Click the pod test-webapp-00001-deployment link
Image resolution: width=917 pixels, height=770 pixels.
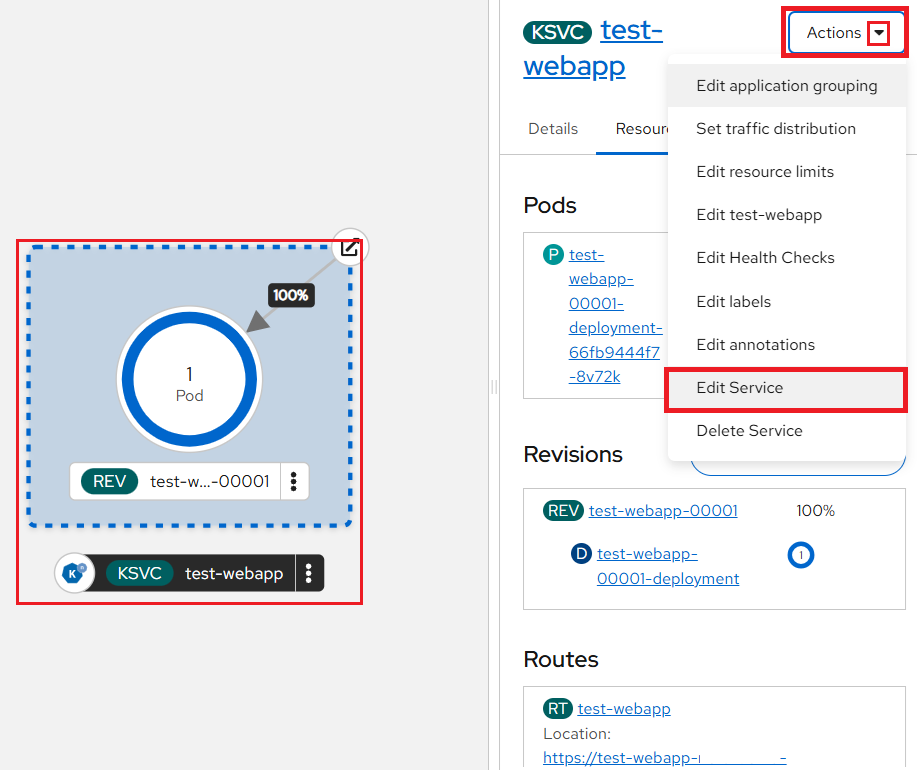point(614,315)
